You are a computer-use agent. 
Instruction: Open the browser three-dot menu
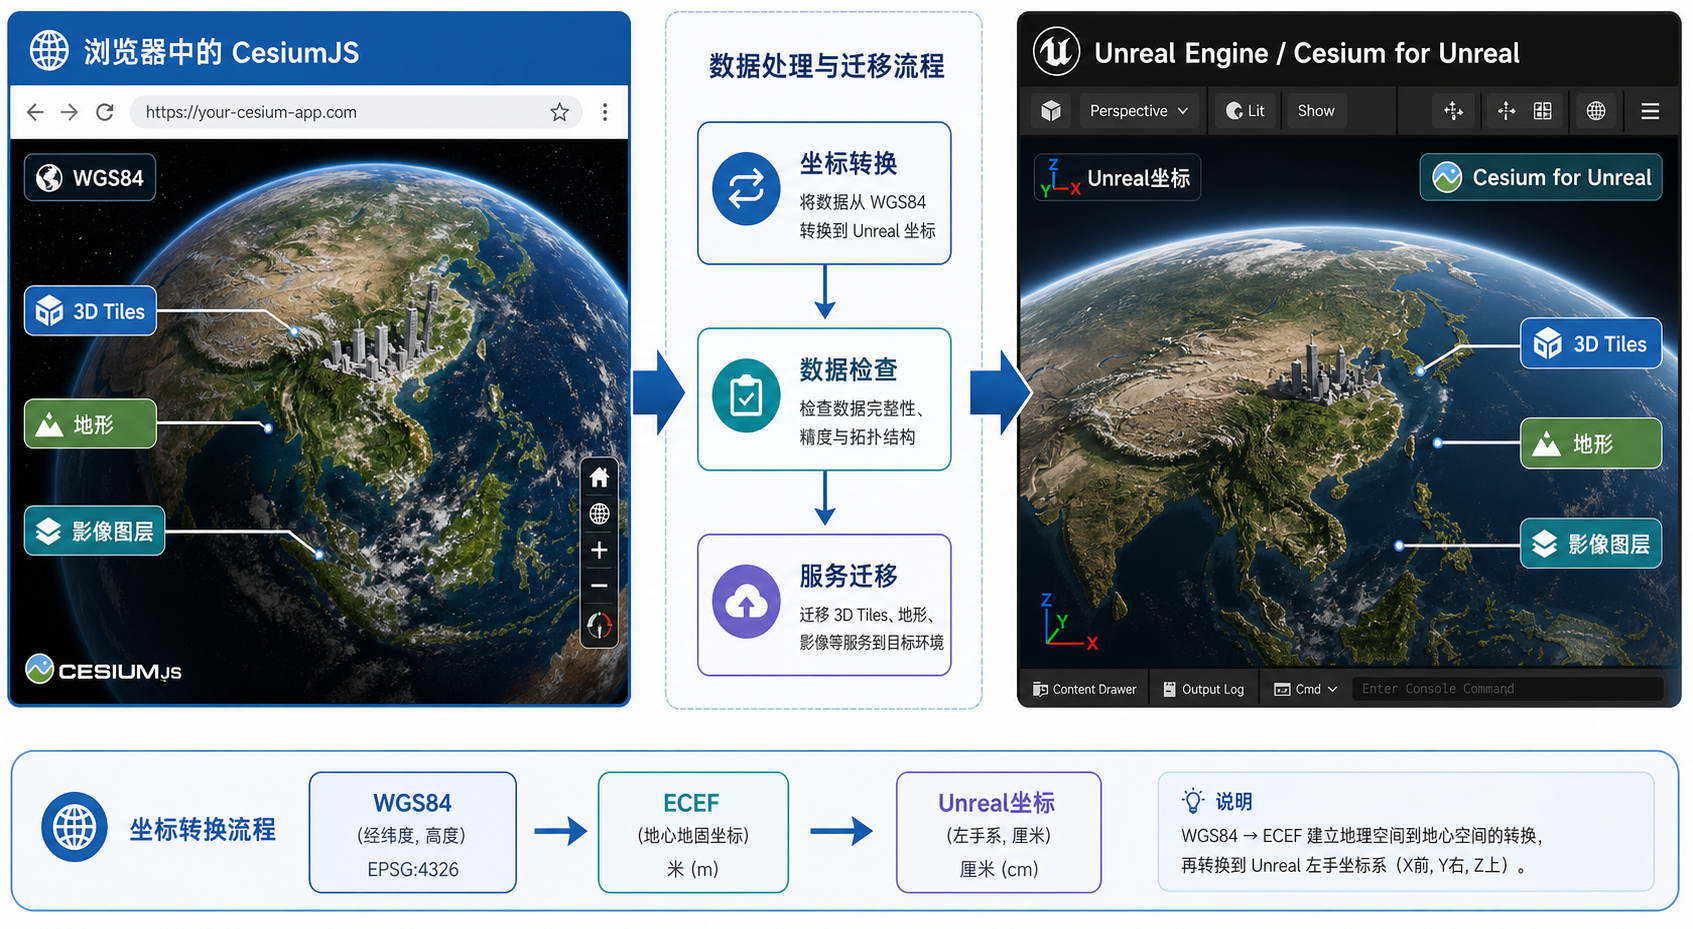coord(605,112)
